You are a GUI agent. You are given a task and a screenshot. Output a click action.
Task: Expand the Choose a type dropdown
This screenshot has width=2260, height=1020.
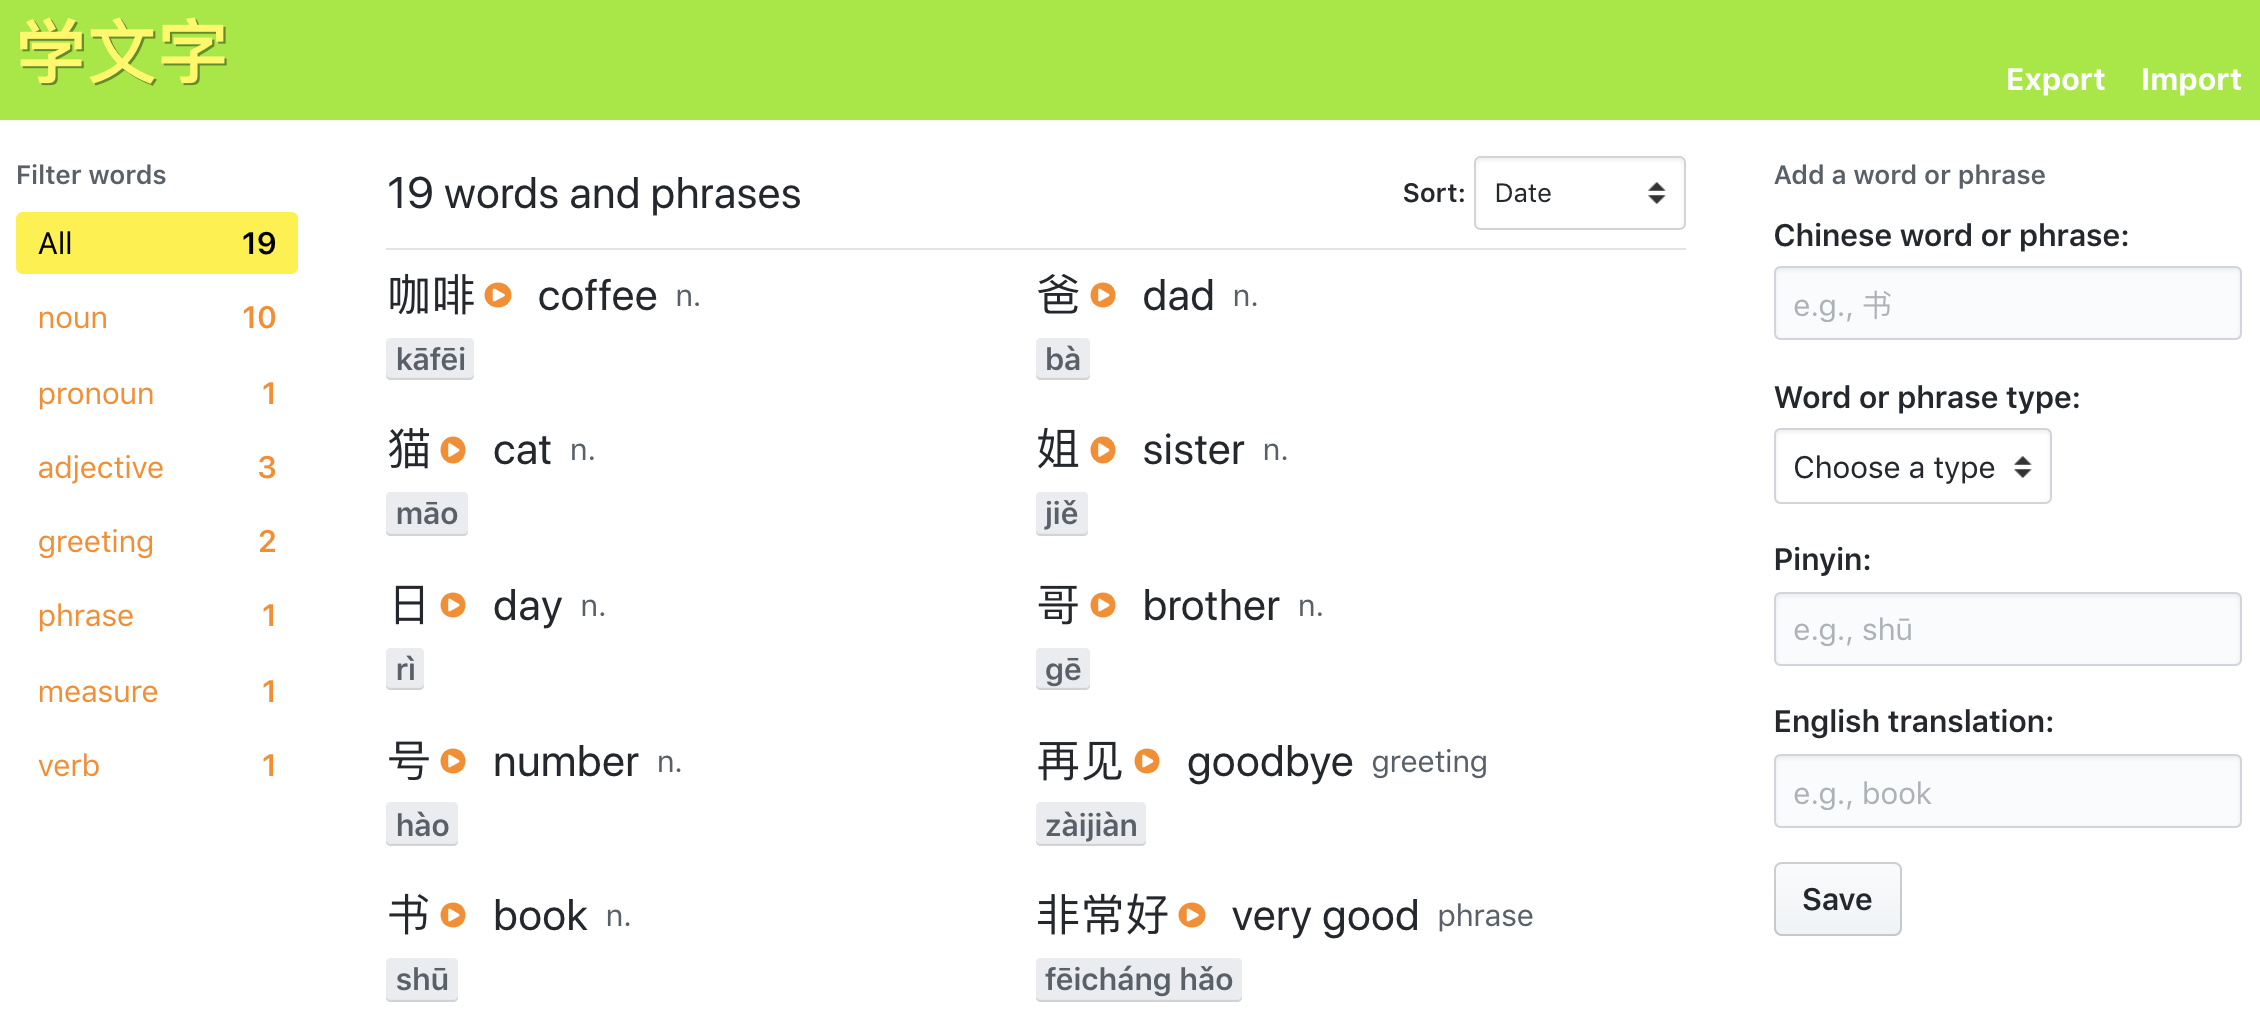pyautogui.click(x=1911, y=467)
